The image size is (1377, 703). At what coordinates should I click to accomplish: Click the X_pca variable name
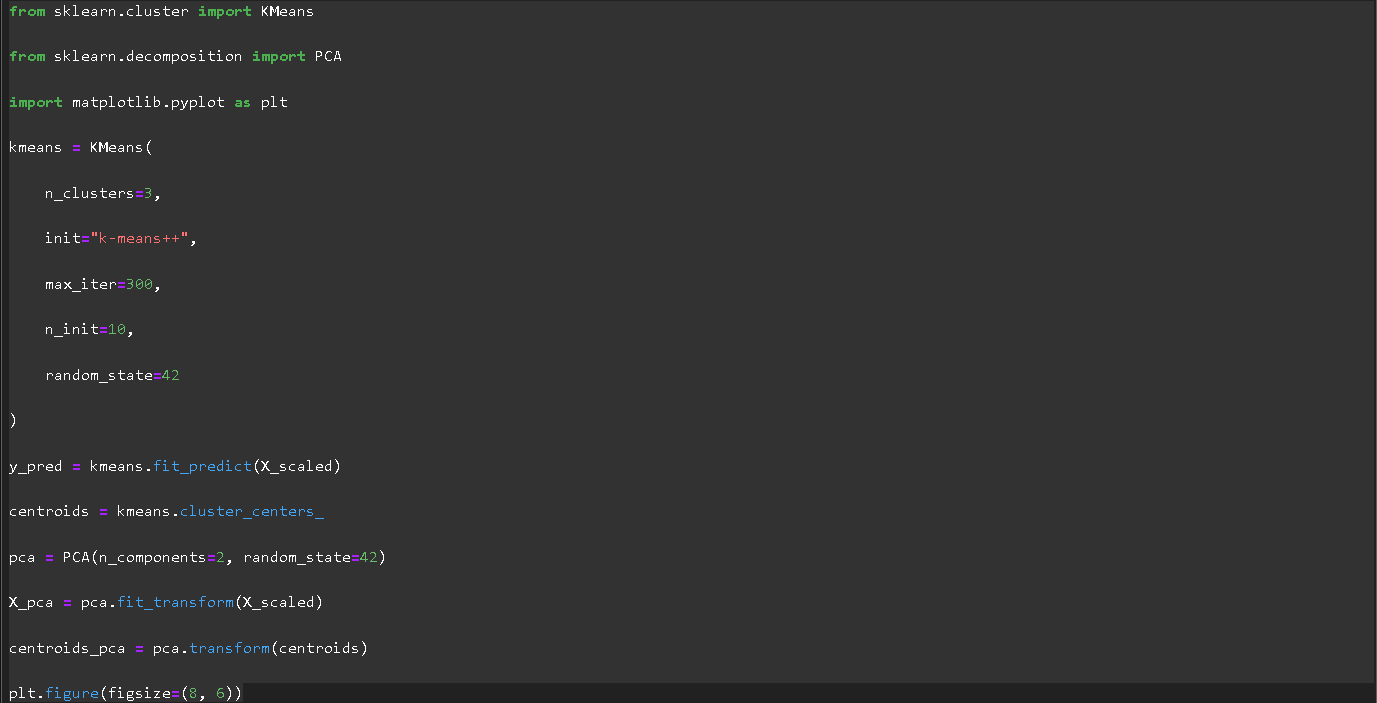pos(31,602)
